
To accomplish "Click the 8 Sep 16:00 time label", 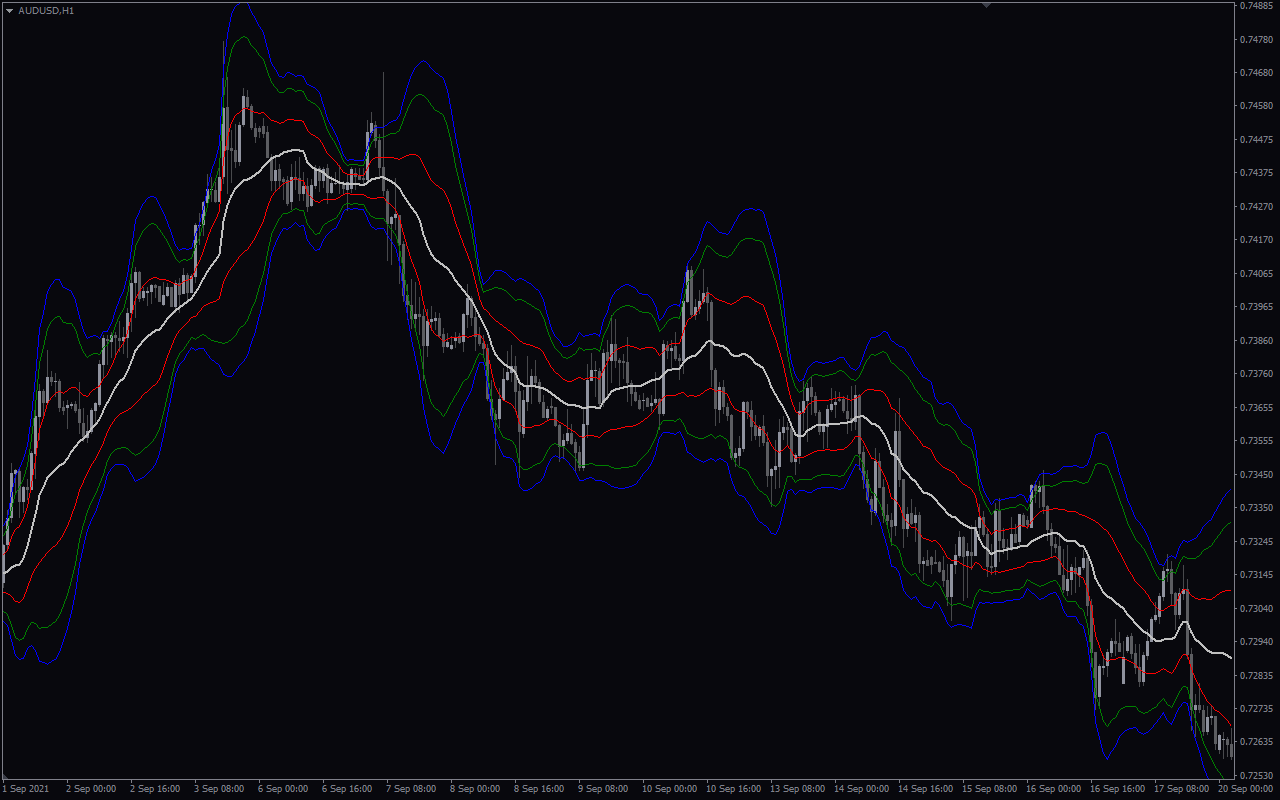I will [539, 789].
